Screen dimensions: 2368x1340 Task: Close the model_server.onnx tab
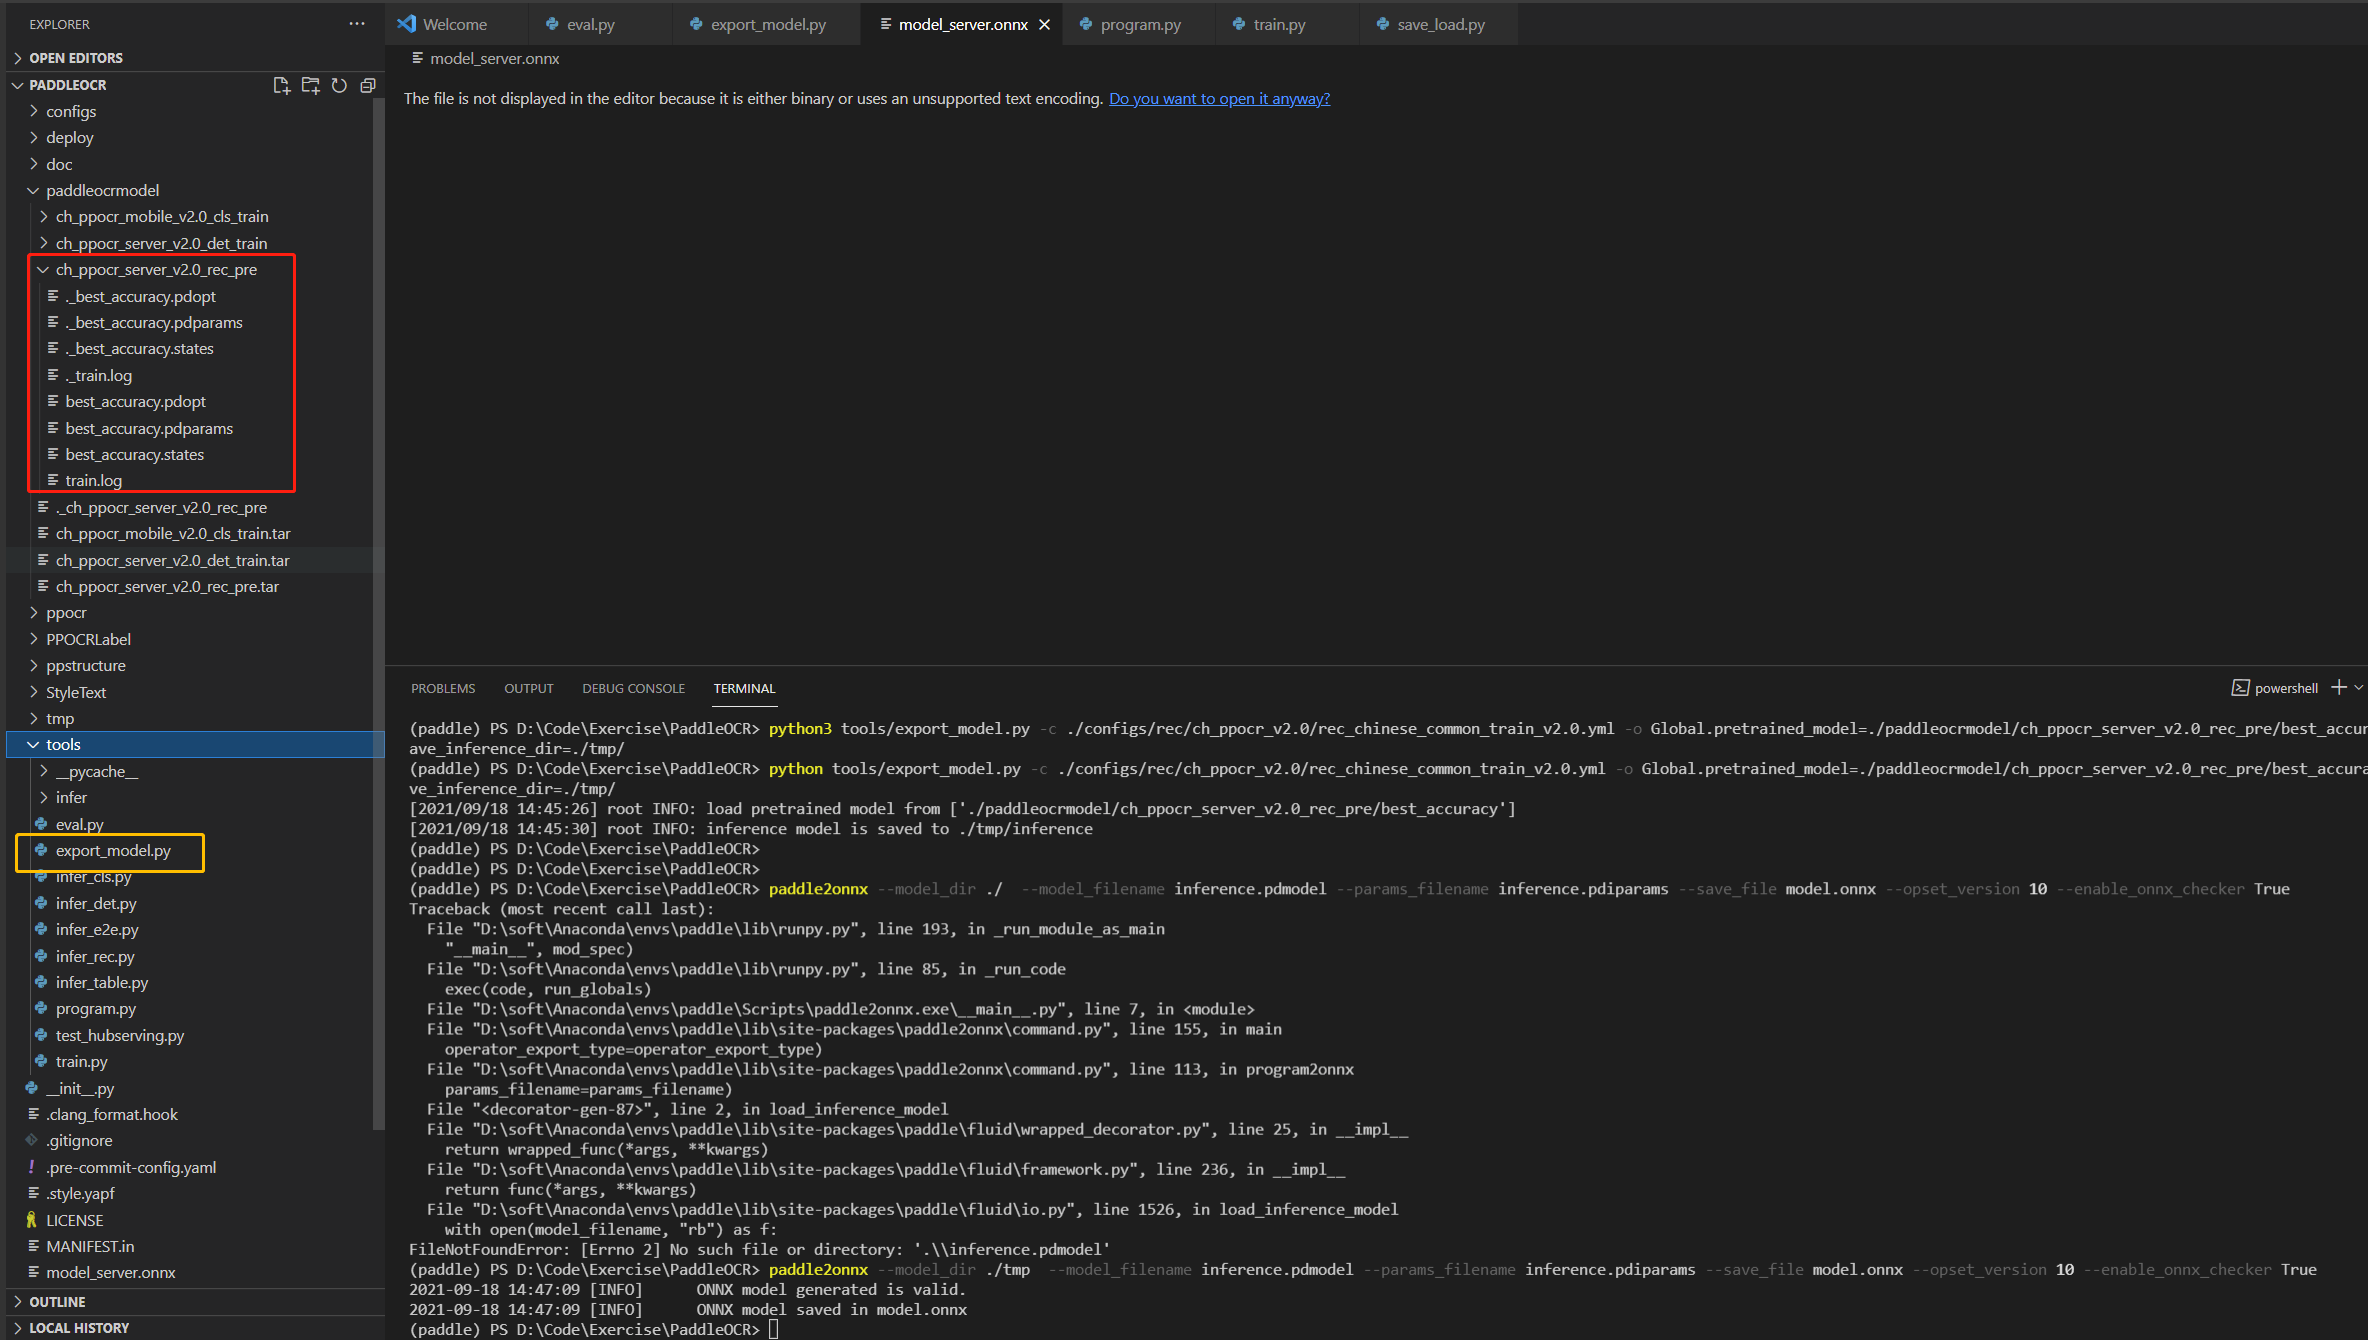(x=1044, y=24)
